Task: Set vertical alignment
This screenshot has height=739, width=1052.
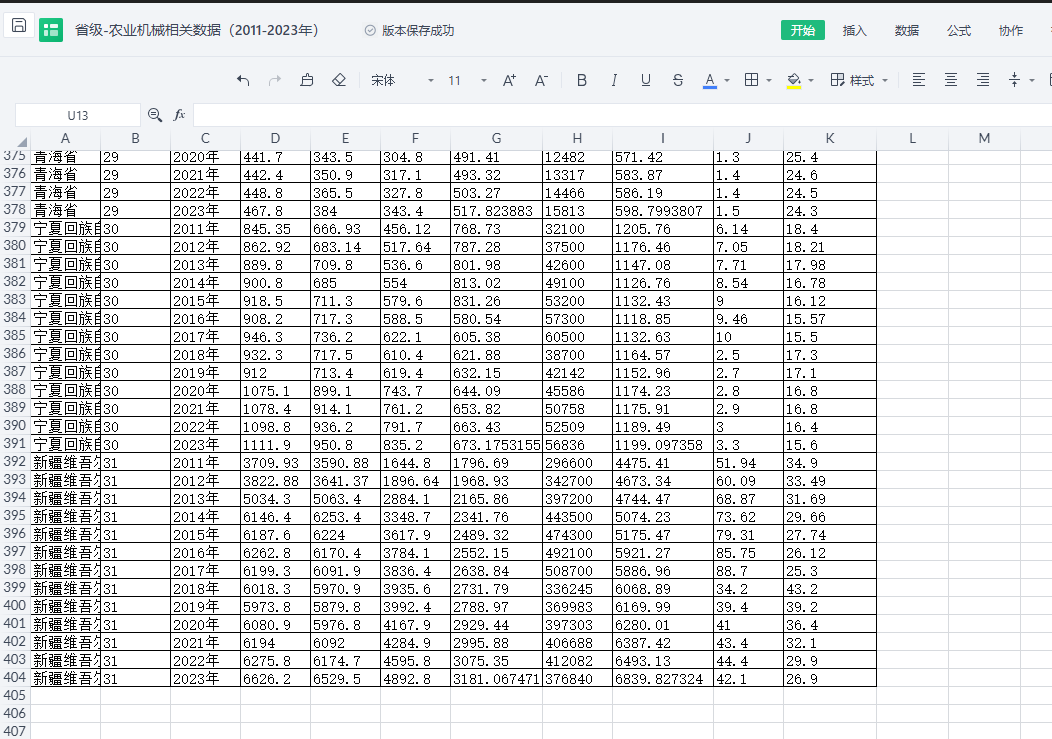Action: tap(1014, 81)
